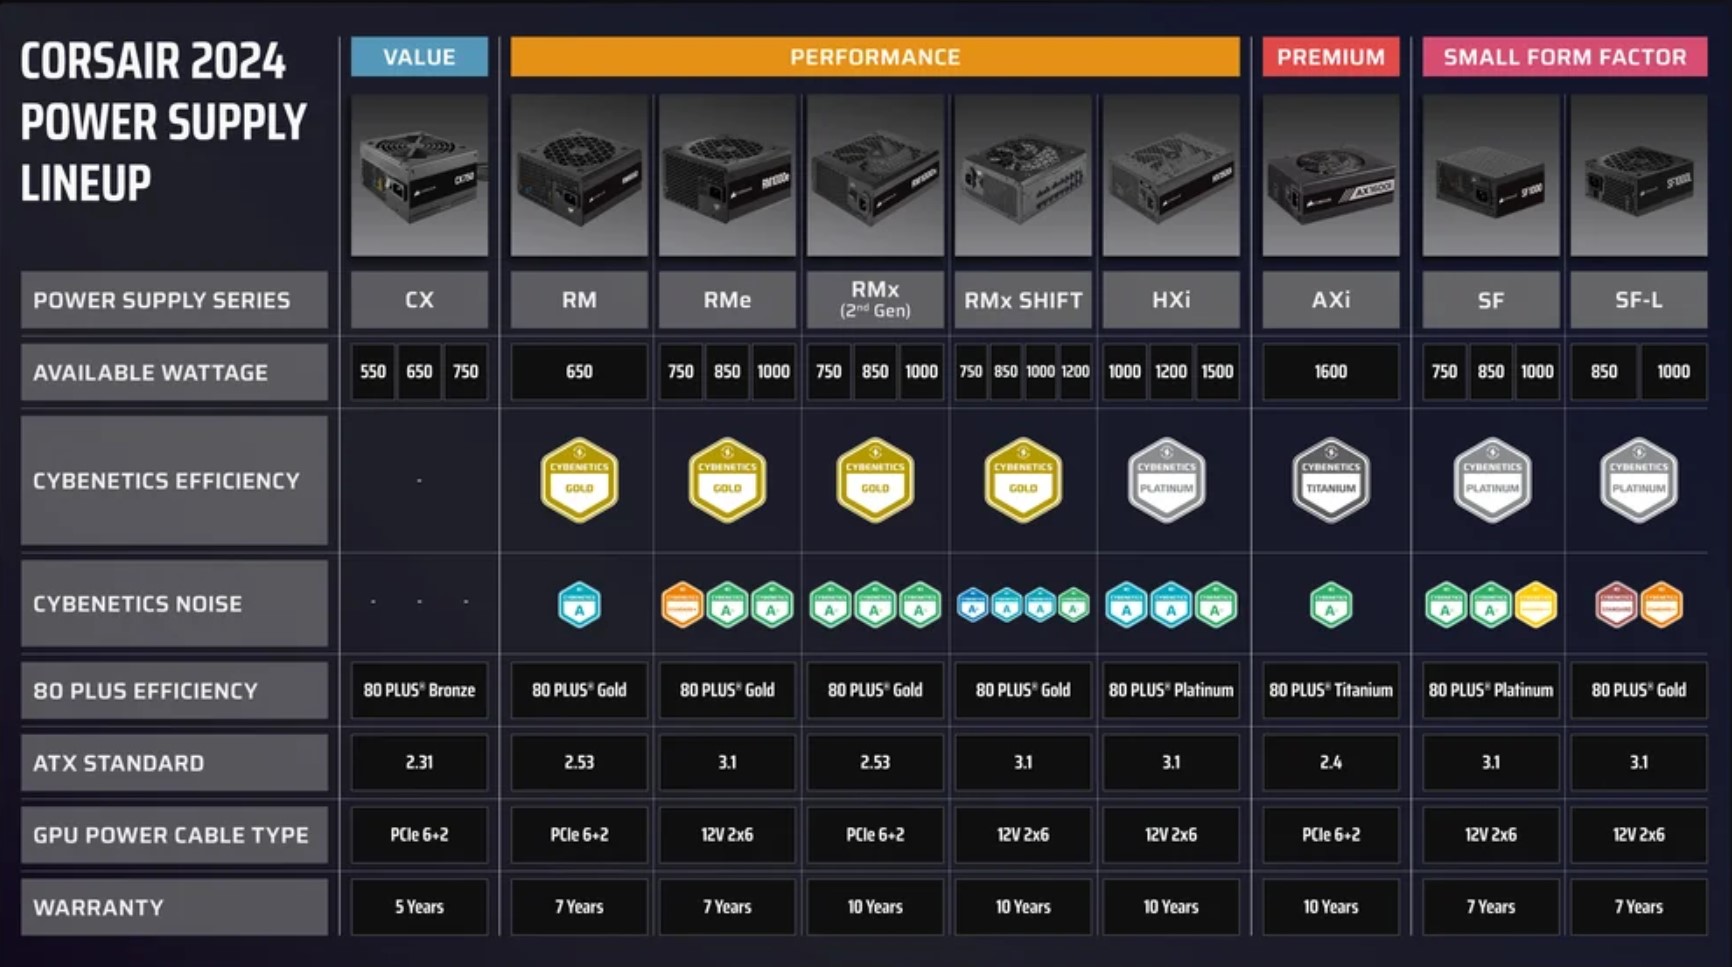The width and height of the screenshot is (1732, 967).
Task: Click the SF-L Cybenetics Platinum efficiency badge
Action: tap(1639, 480)
